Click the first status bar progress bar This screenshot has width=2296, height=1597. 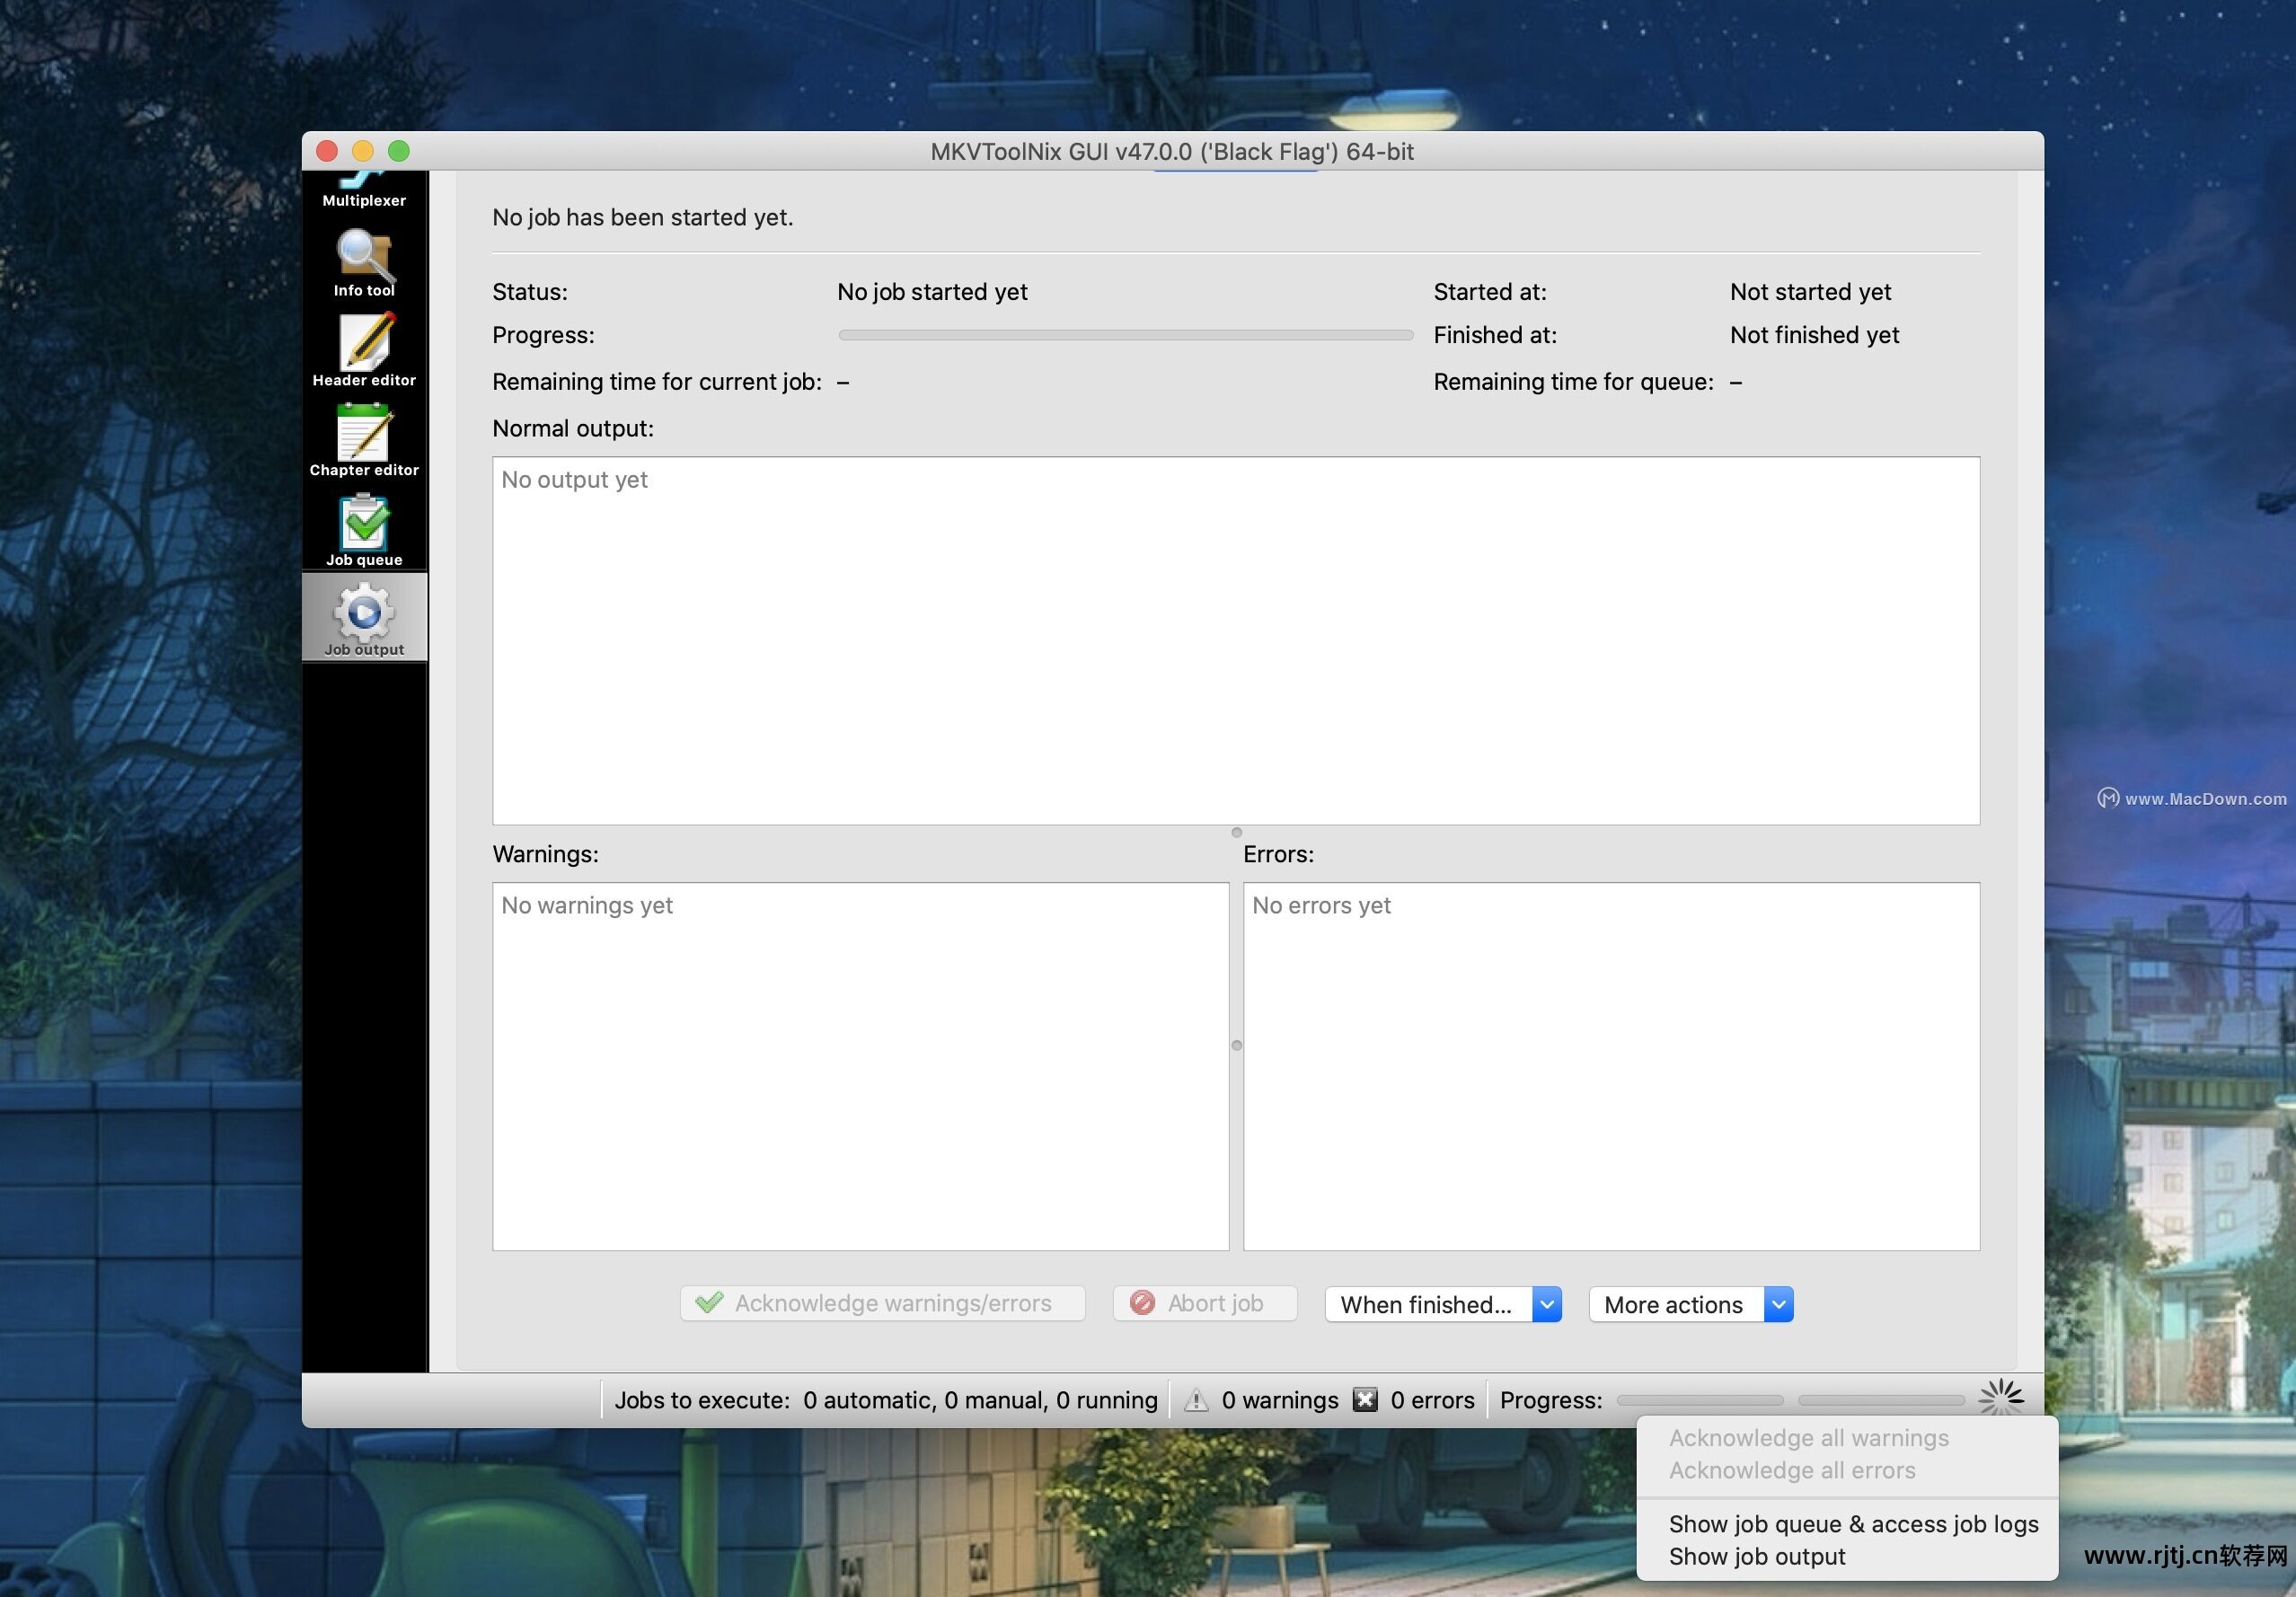click(1700, 1400)
